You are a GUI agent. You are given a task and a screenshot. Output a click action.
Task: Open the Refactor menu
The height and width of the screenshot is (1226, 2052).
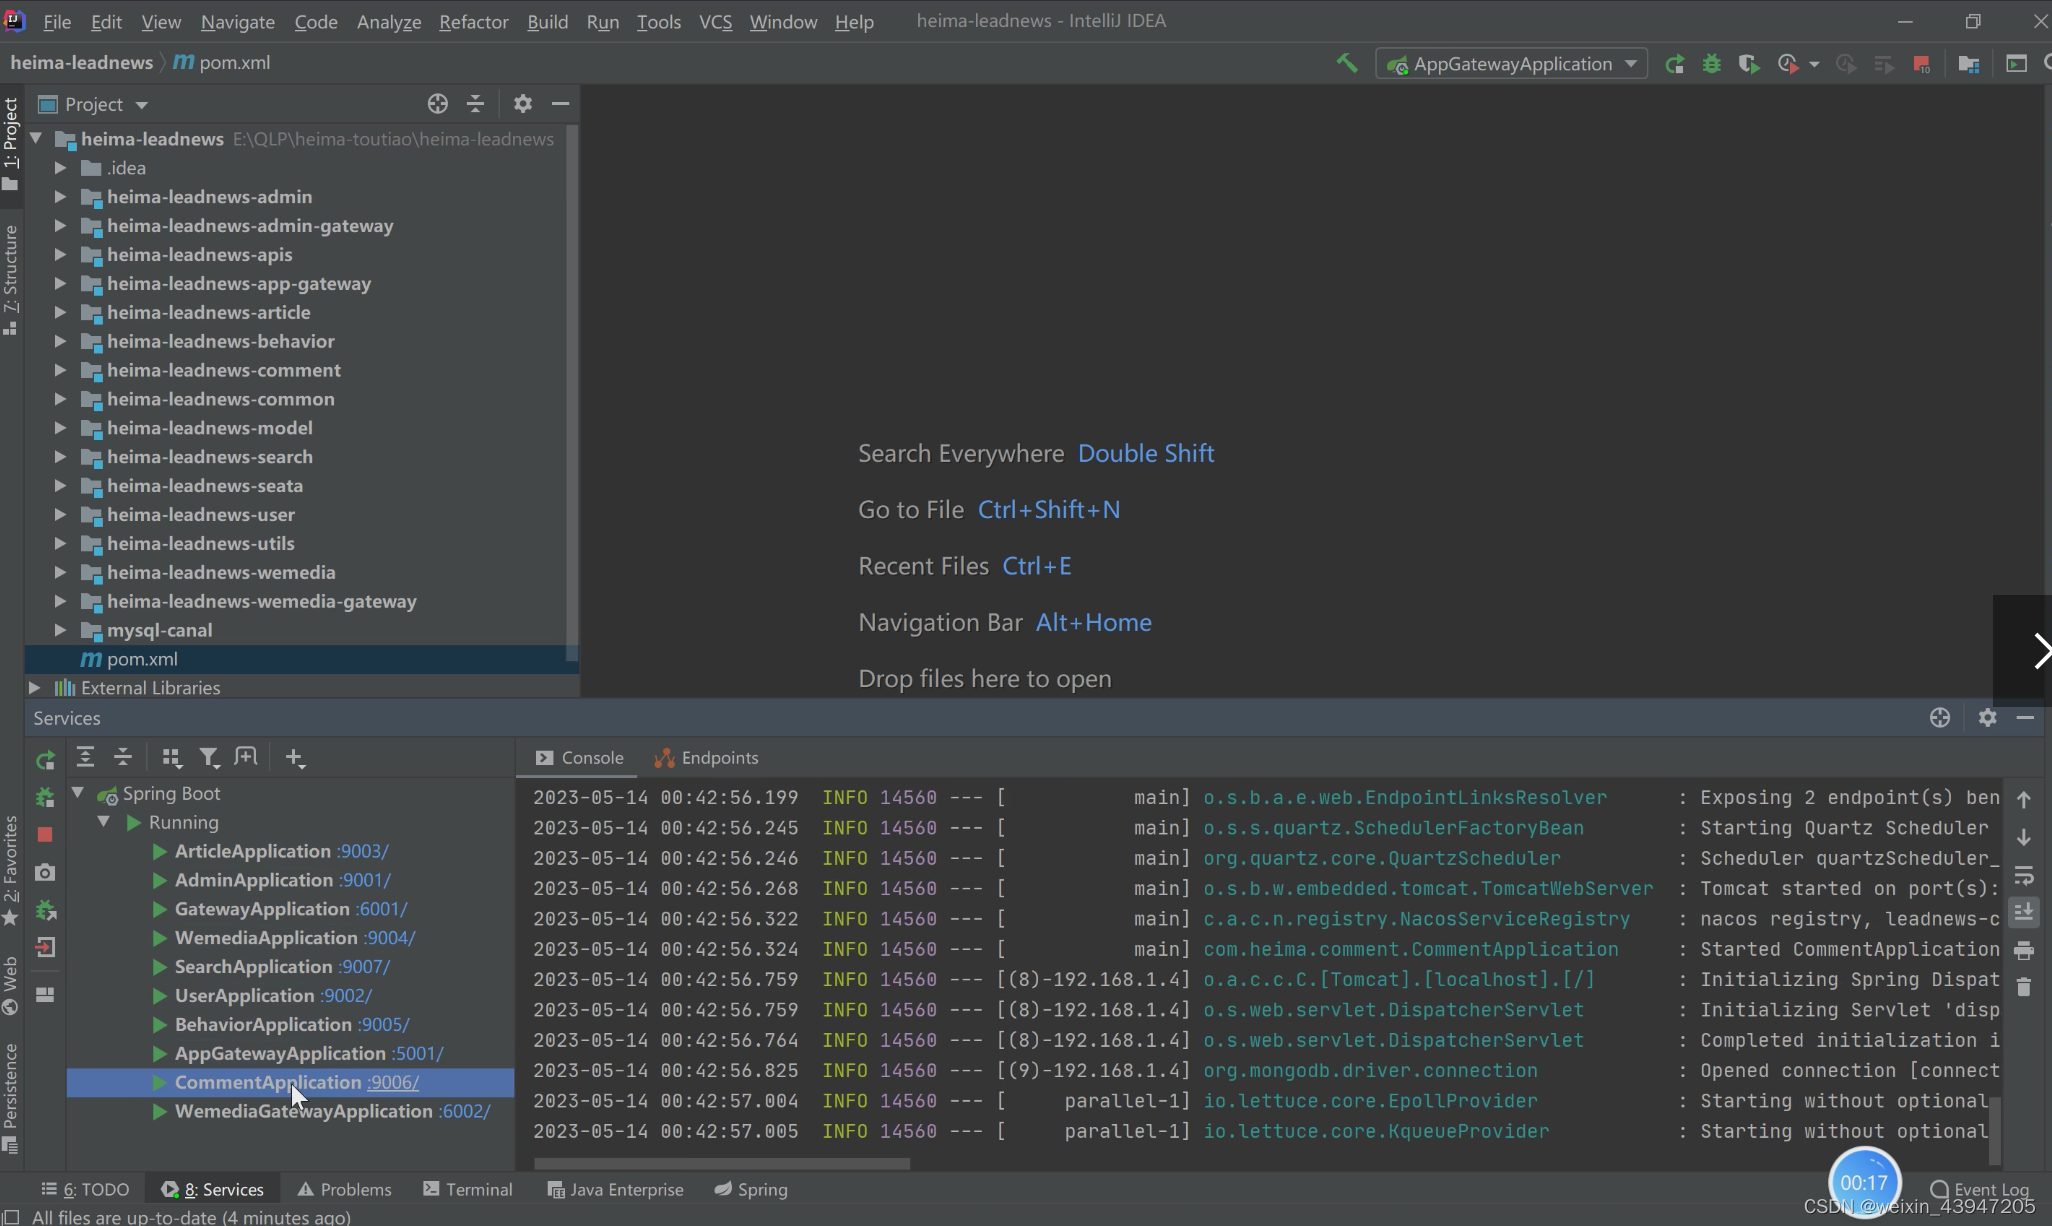tap(473, 21)
